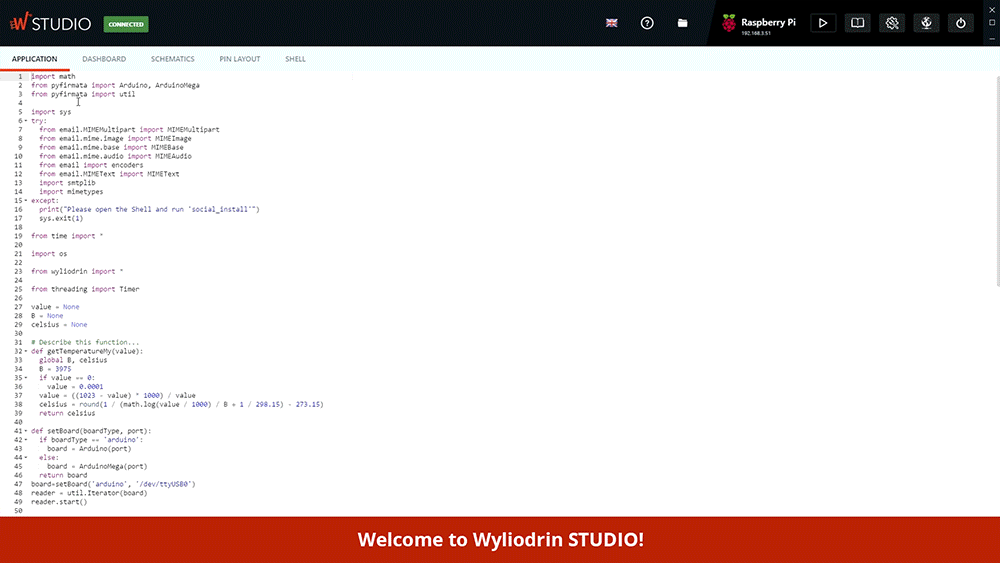The height and width of the screenshot is (563, 1000).
Task: Collapse the try block at line 6
Action: (x=26, y=121)
